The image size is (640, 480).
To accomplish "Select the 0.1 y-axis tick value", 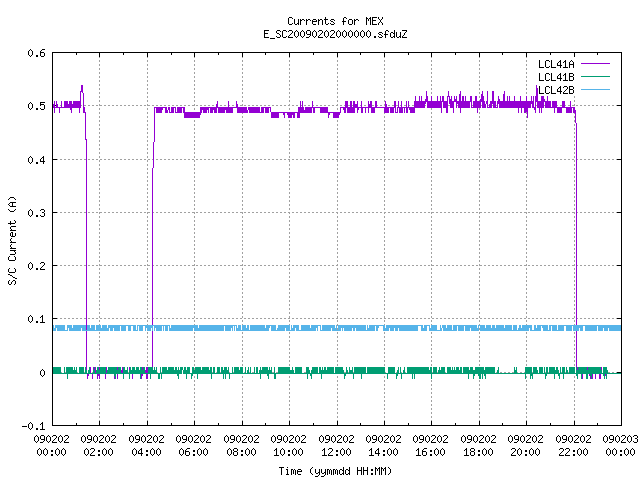I will [x=36, y=319].
